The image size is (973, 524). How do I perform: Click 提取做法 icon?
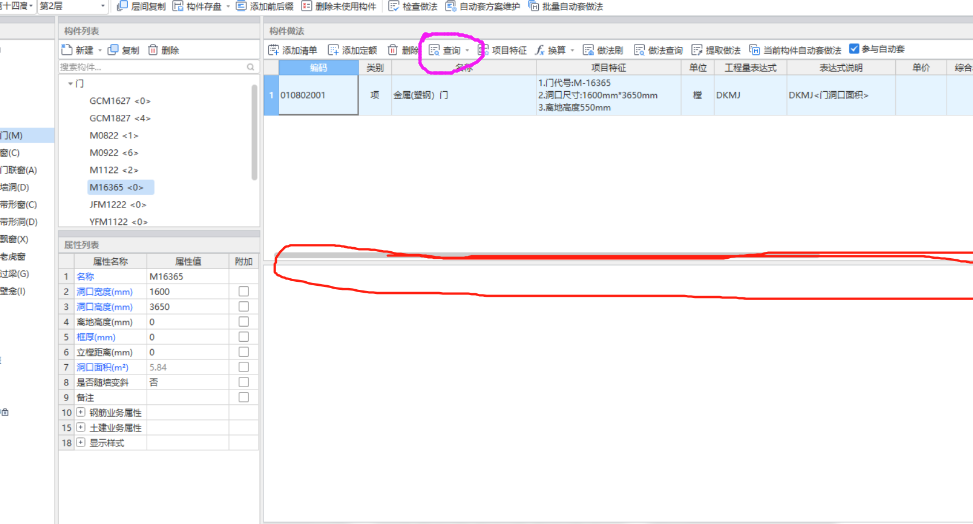click(697, 50)
